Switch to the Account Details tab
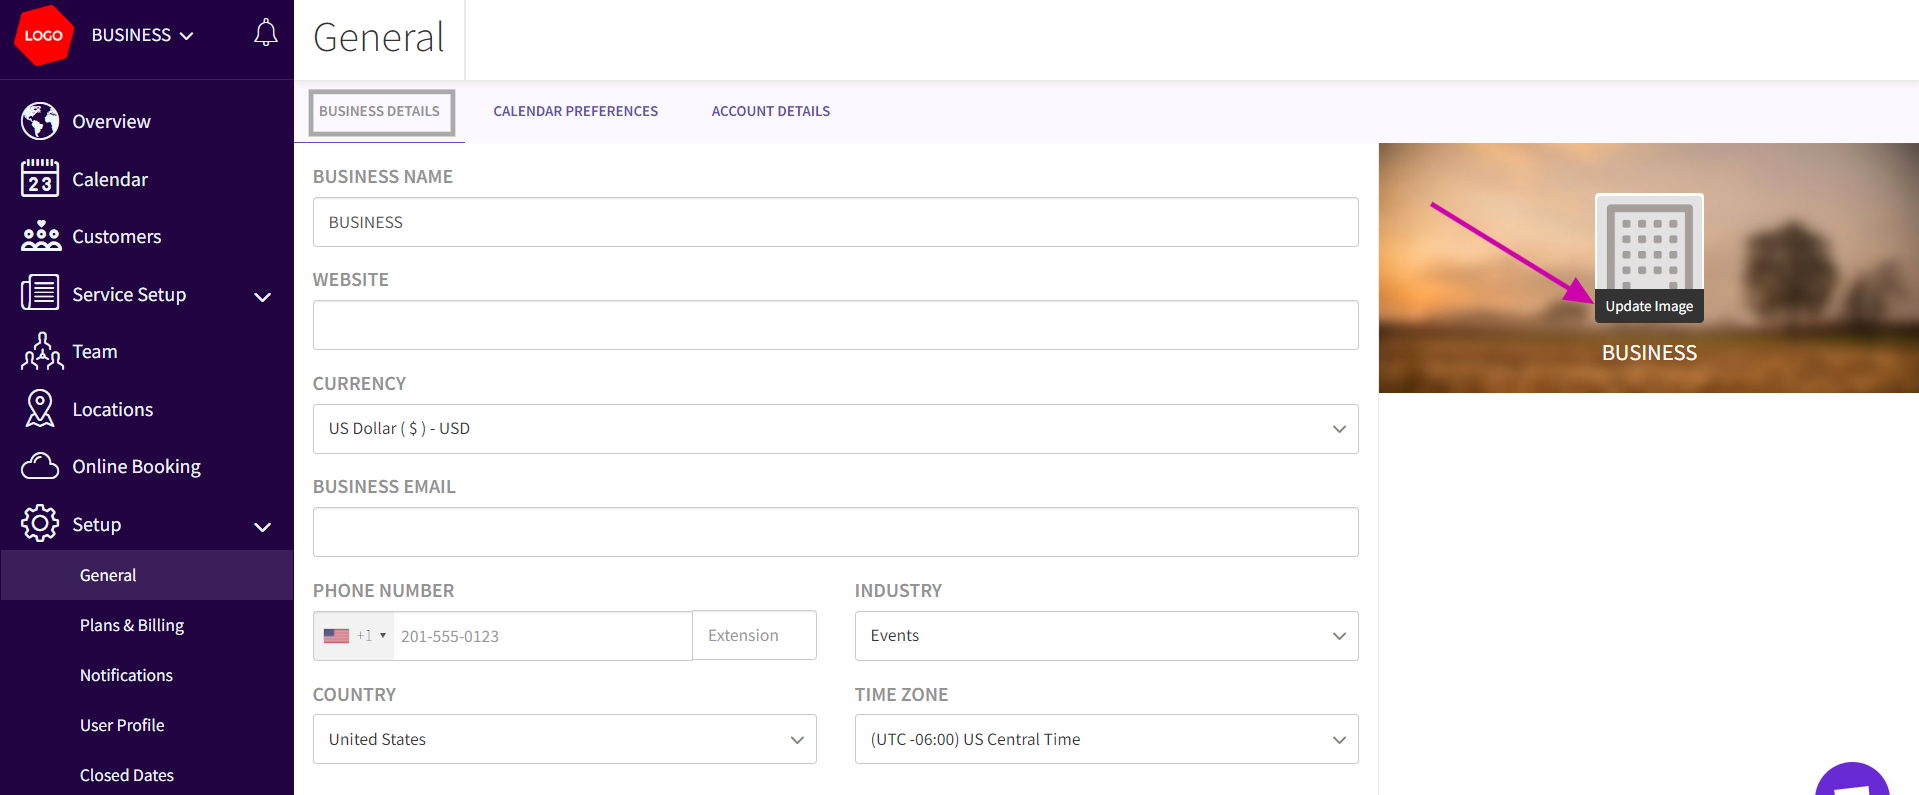The width and height of the screenshot is (1919, 795). 770,111
